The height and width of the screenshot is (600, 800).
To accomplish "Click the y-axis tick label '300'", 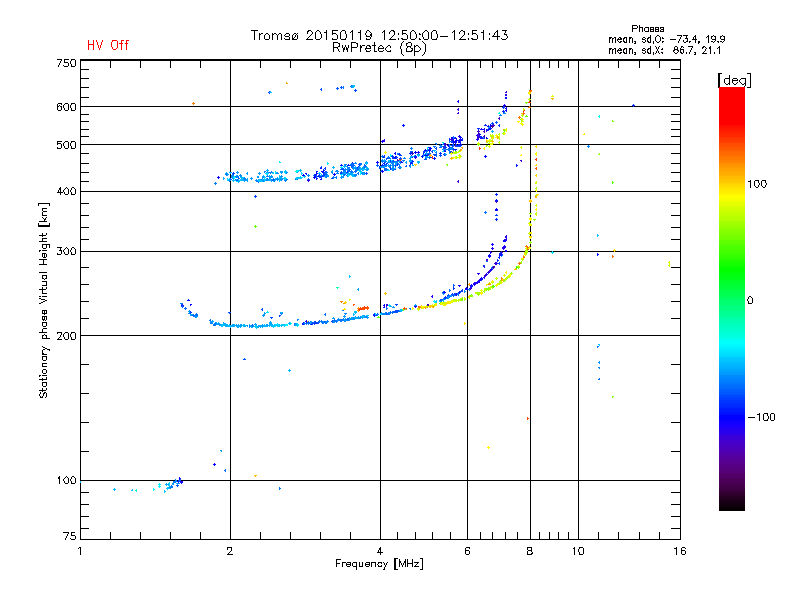I will [66, 251].
